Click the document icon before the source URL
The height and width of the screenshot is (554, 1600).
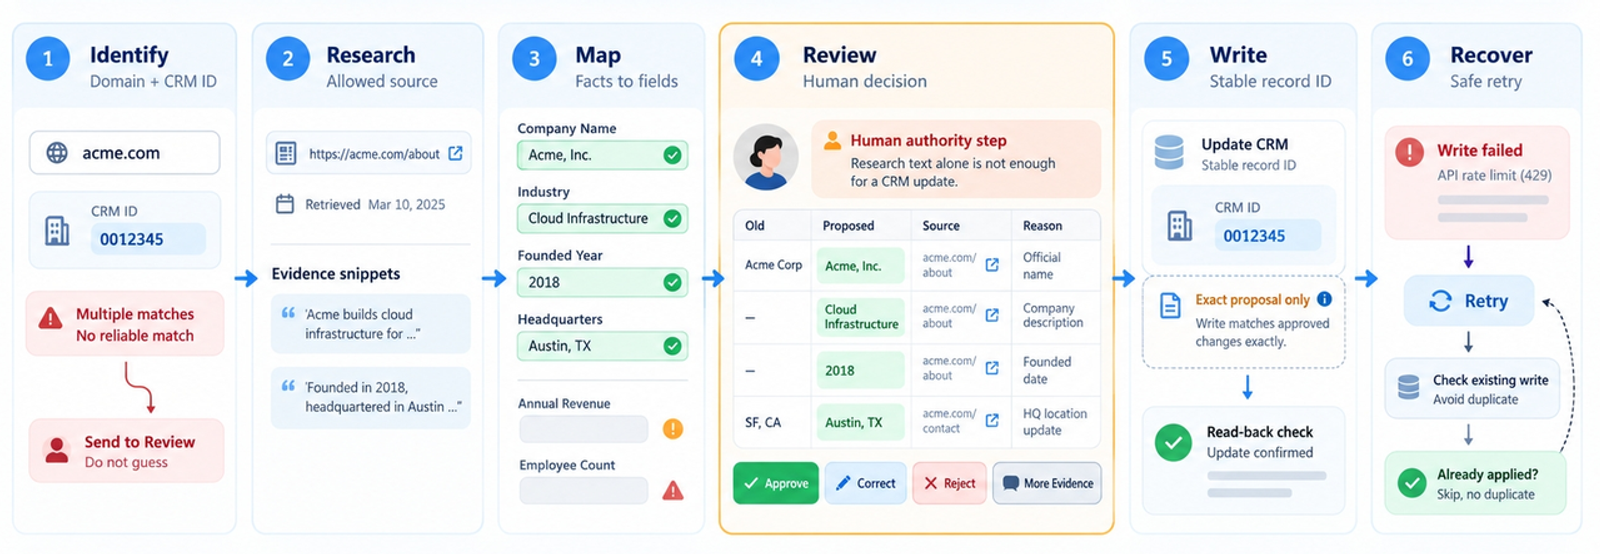[x=286, y=153]
